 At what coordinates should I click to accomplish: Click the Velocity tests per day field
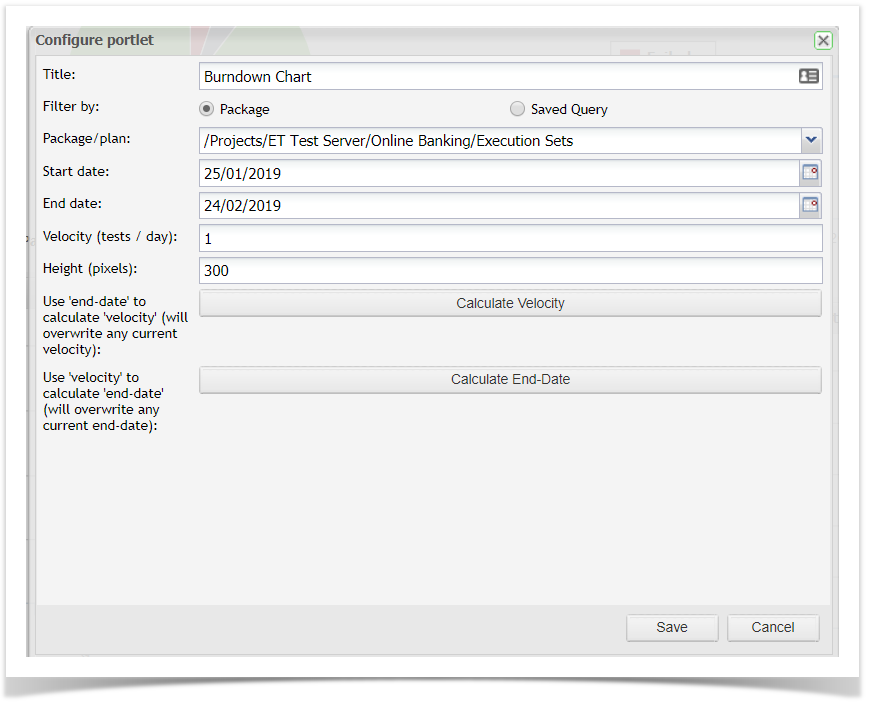510,238
